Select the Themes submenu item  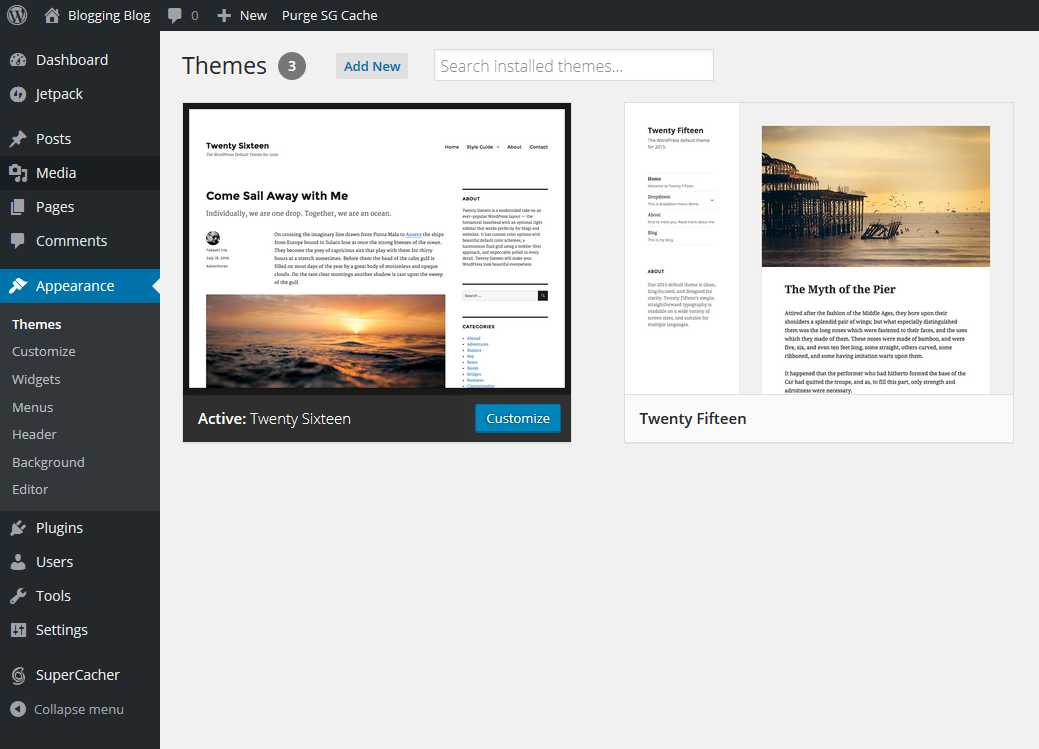point(36,324)
